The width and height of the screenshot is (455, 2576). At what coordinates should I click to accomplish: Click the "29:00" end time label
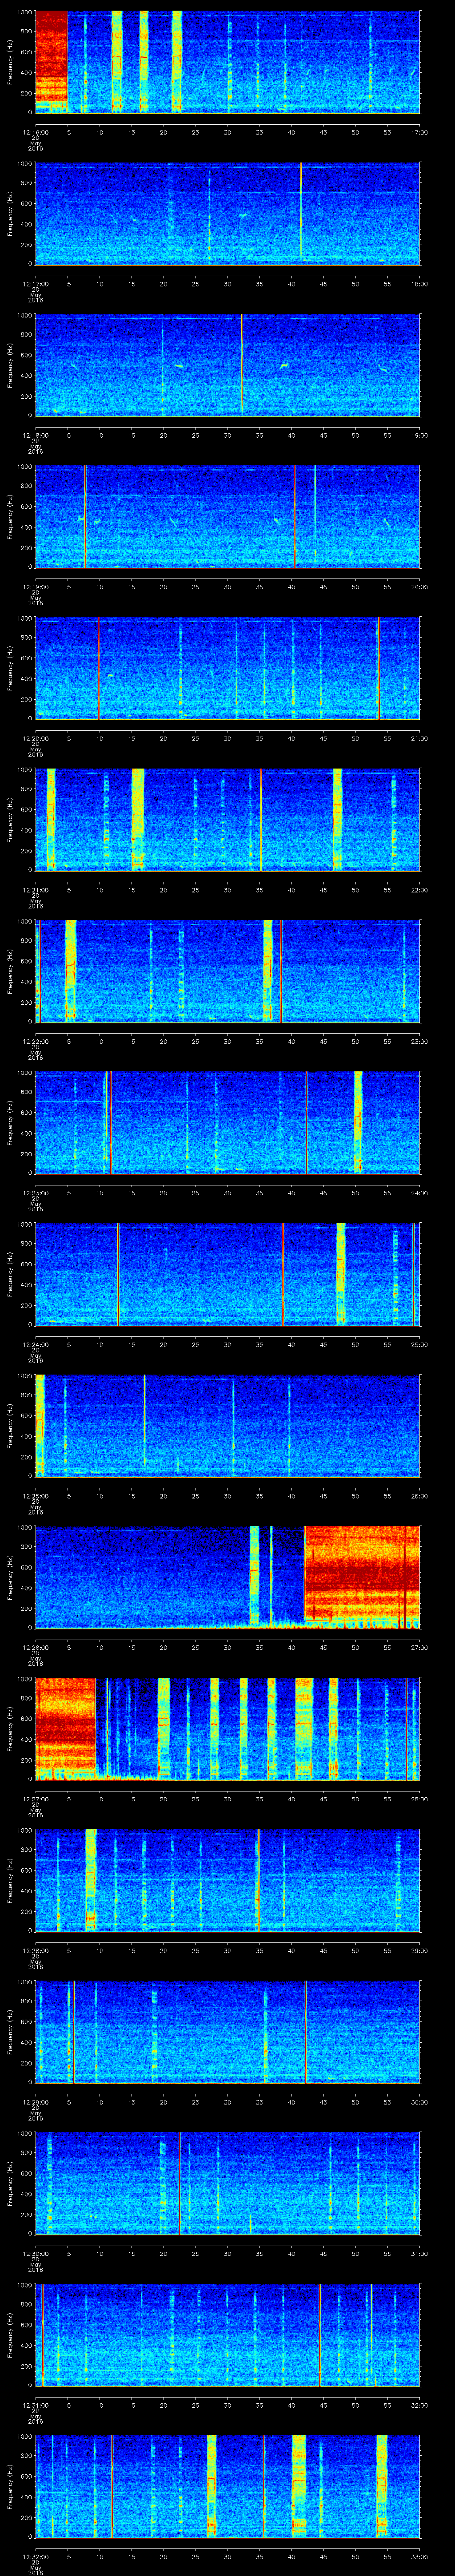419,1950
